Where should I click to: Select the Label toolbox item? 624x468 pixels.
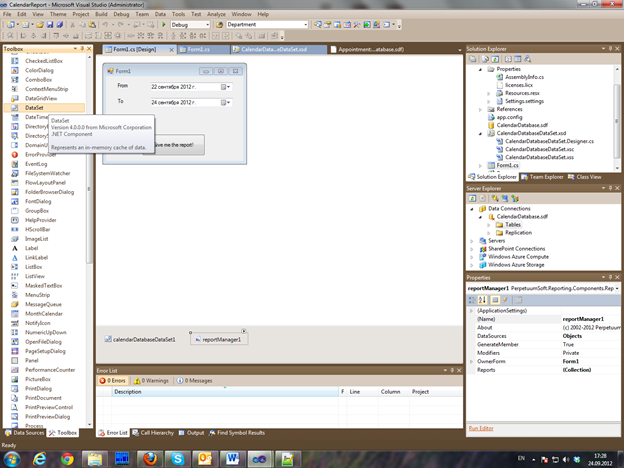(31, 248)
